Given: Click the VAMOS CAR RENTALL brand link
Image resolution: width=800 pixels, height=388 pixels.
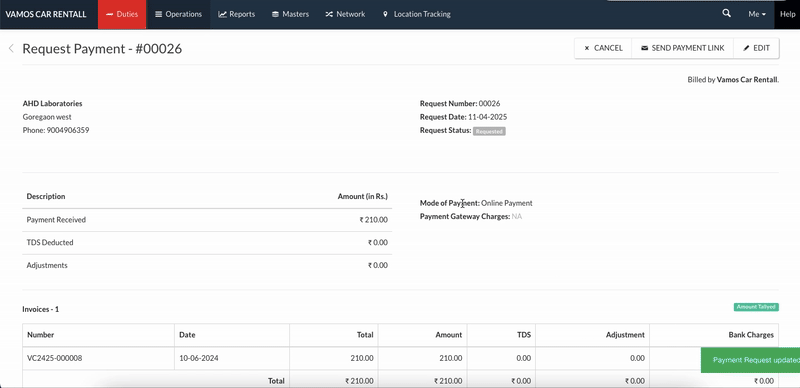Looking at the screenshot, I should click(x=46, y=14).
